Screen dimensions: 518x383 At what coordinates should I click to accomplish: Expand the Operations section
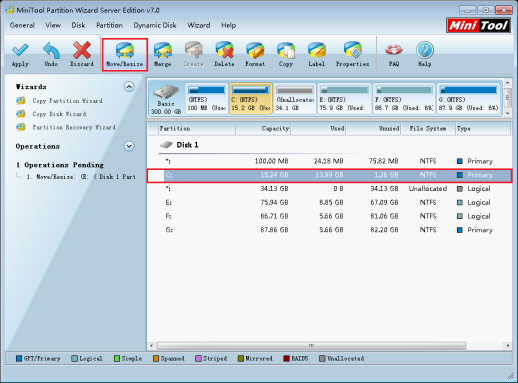(x=129, y=146)
